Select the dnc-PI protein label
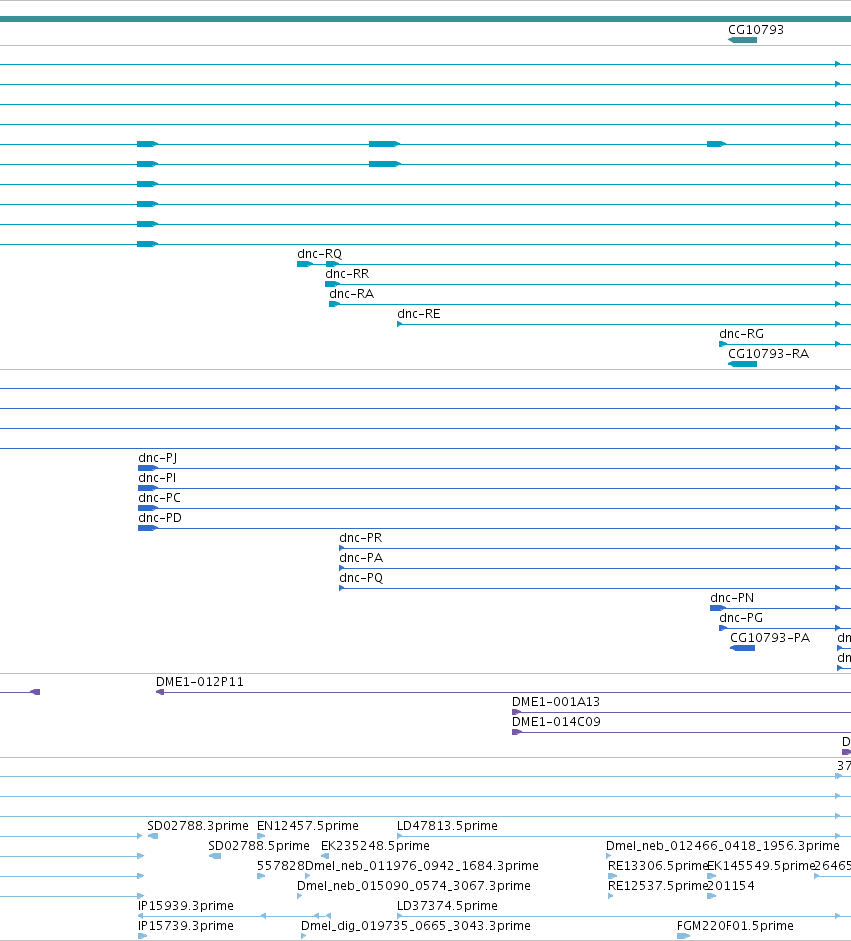The image size is (851, 941). tap(157, 478)
